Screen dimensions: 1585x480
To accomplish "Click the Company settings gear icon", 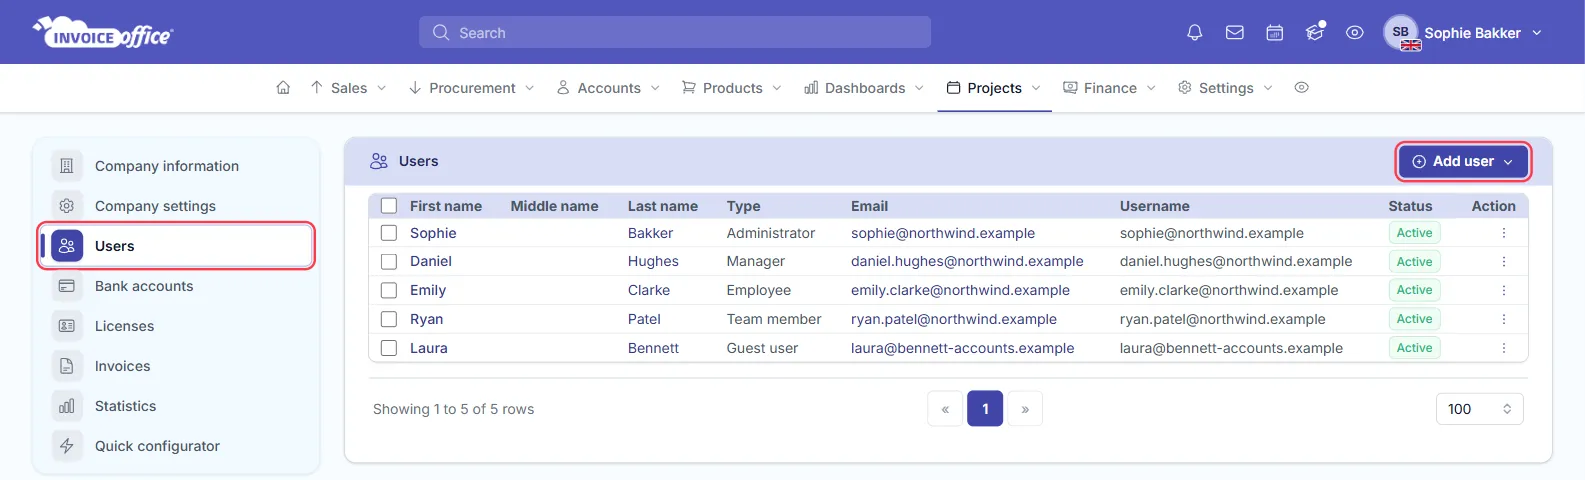I will tap(67, 206).
